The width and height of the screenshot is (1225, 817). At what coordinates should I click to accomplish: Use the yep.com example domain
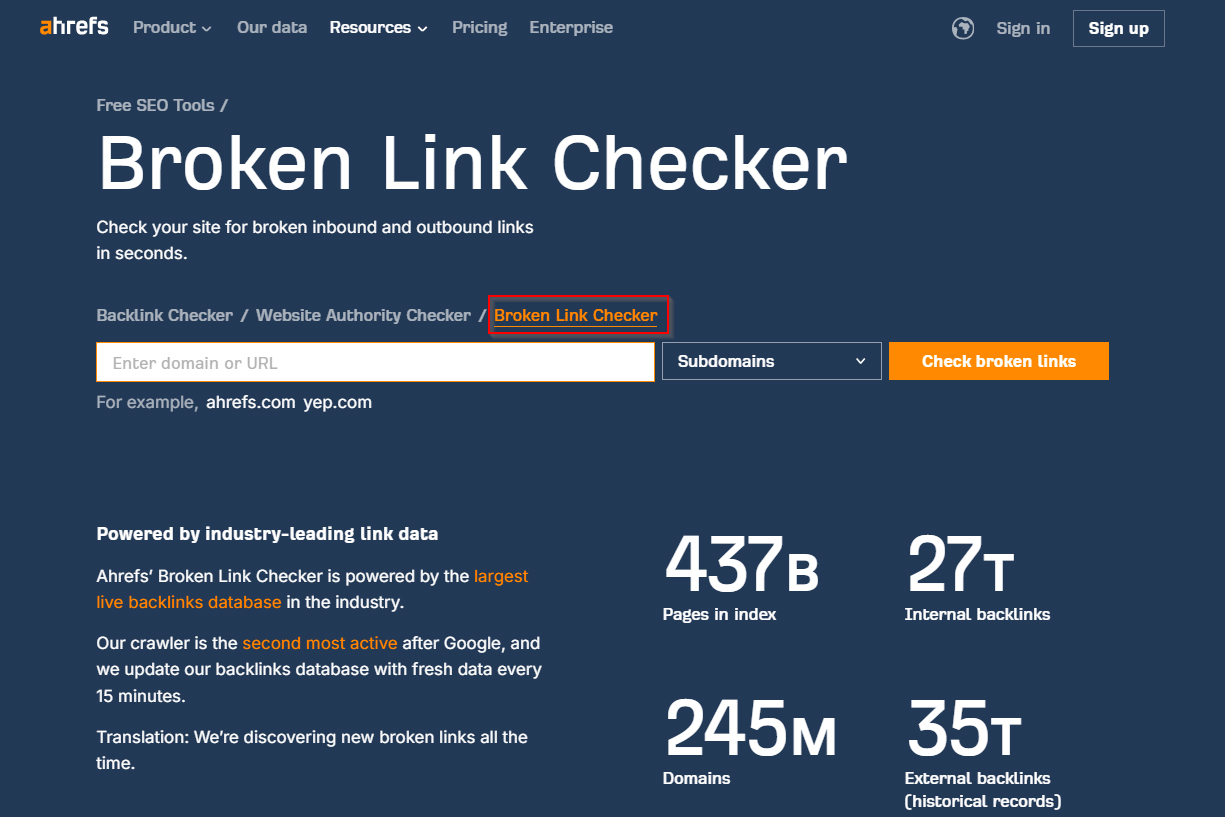(x=338, y=402)
